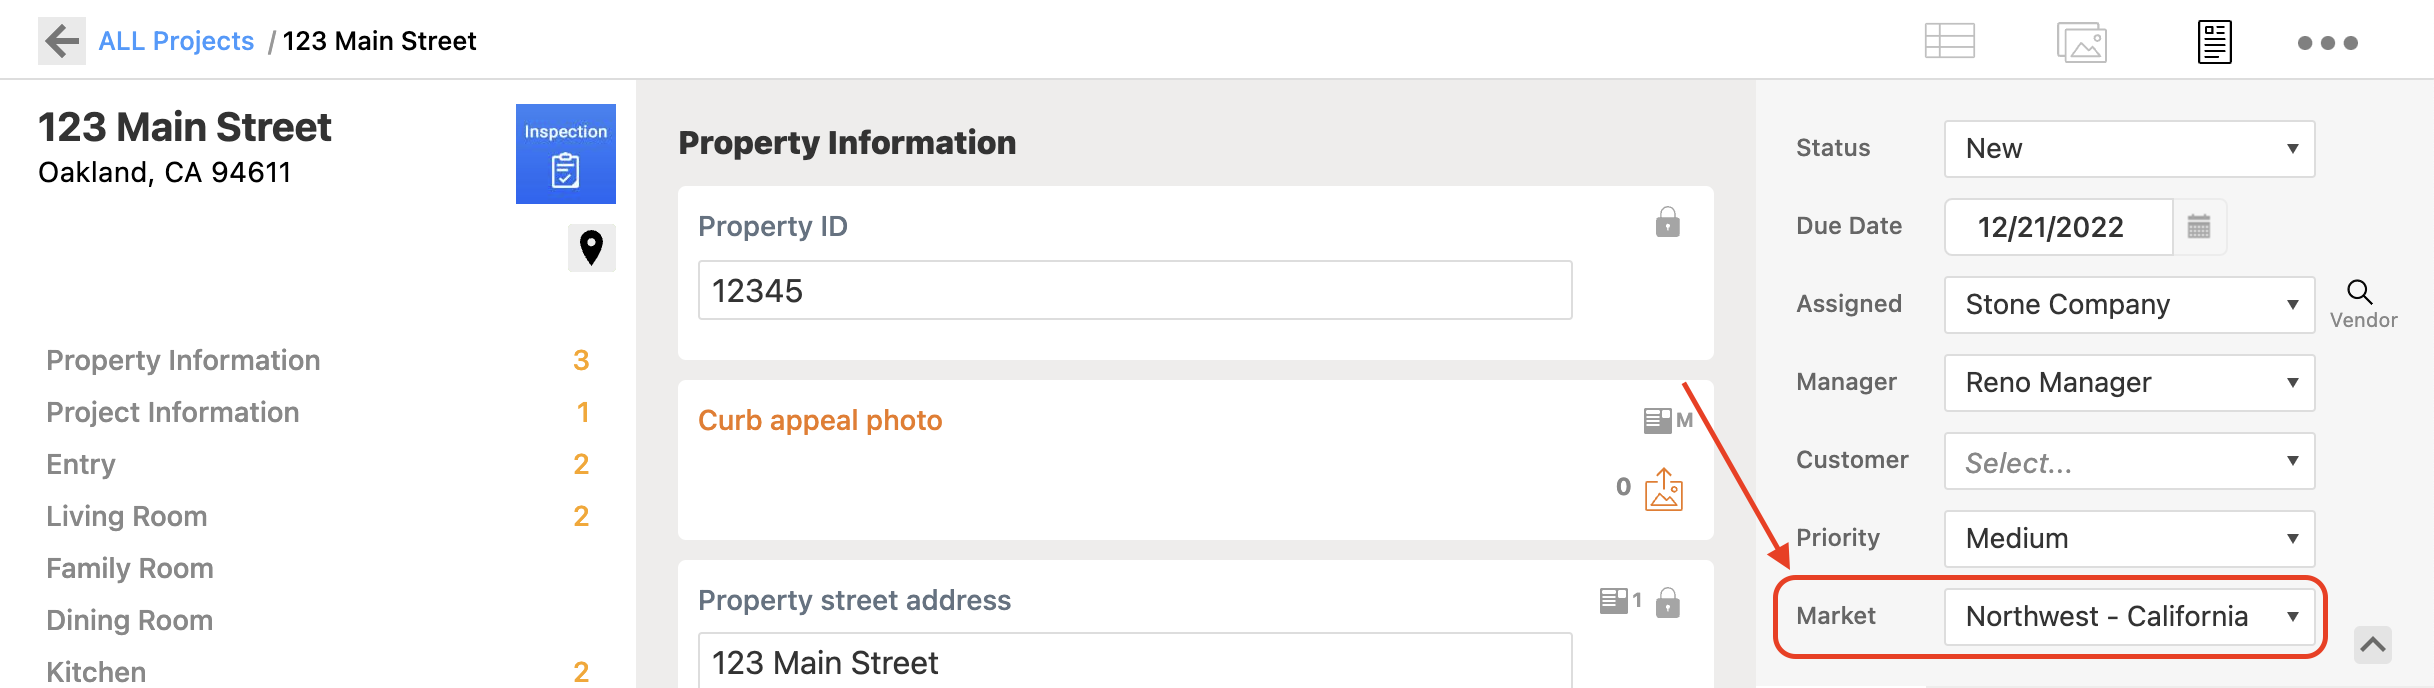Screen dimensions: 2434x688
Task: Click the Vendor search magnifier icon
Action: [x=2360, y=293]
